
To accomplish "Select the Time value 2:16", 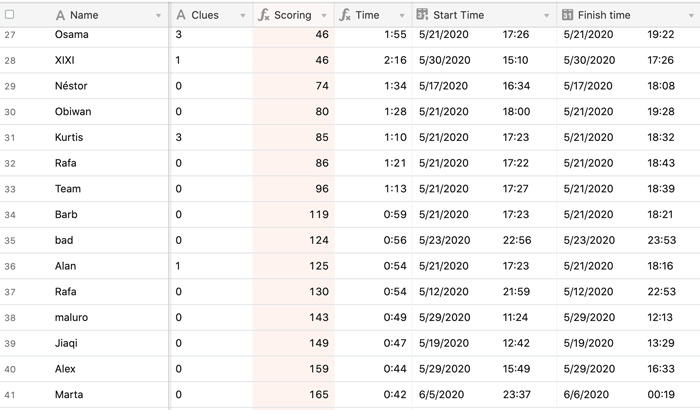I will click(x=395, y=60).
